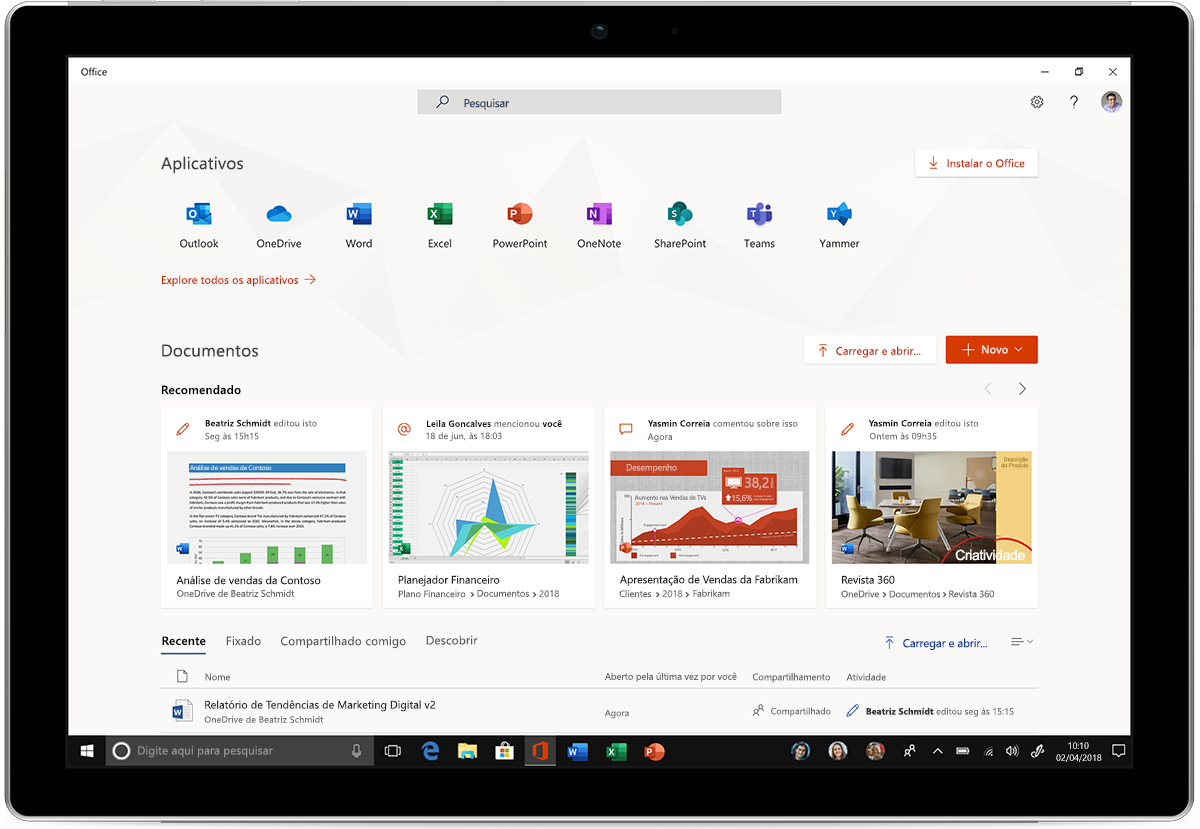Launch Word from the Aplicativos list

point(358,215)
